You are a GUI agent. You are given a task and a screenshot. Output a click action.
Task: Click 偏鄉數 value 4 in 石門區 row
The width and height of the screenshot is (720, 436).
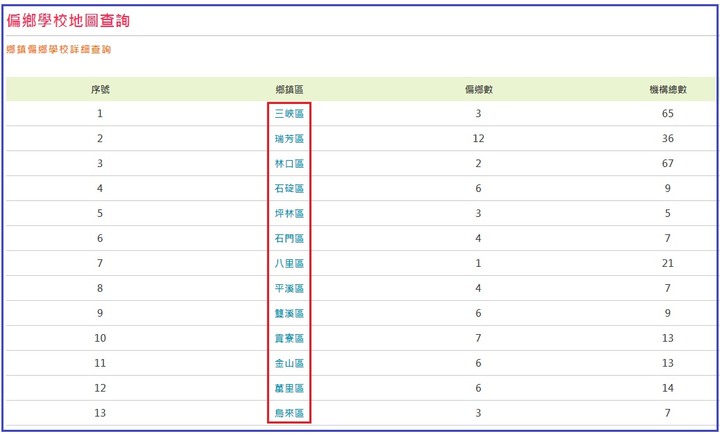pos(478,238)
